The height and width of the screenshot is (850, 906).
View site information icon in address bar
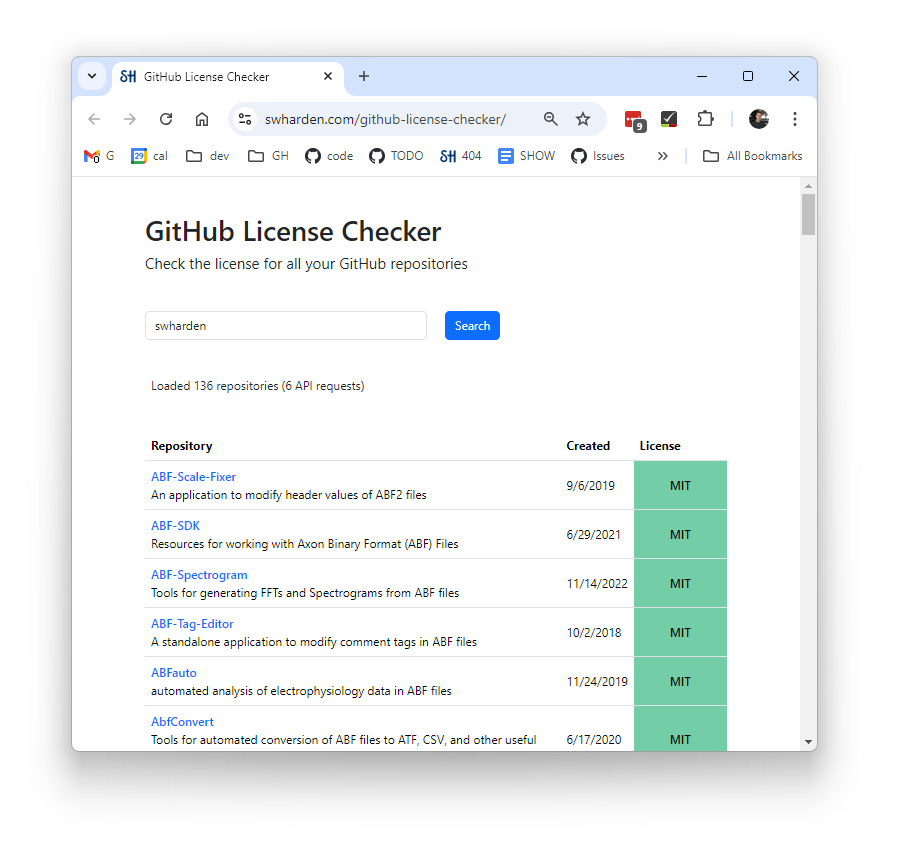[245, 119]
